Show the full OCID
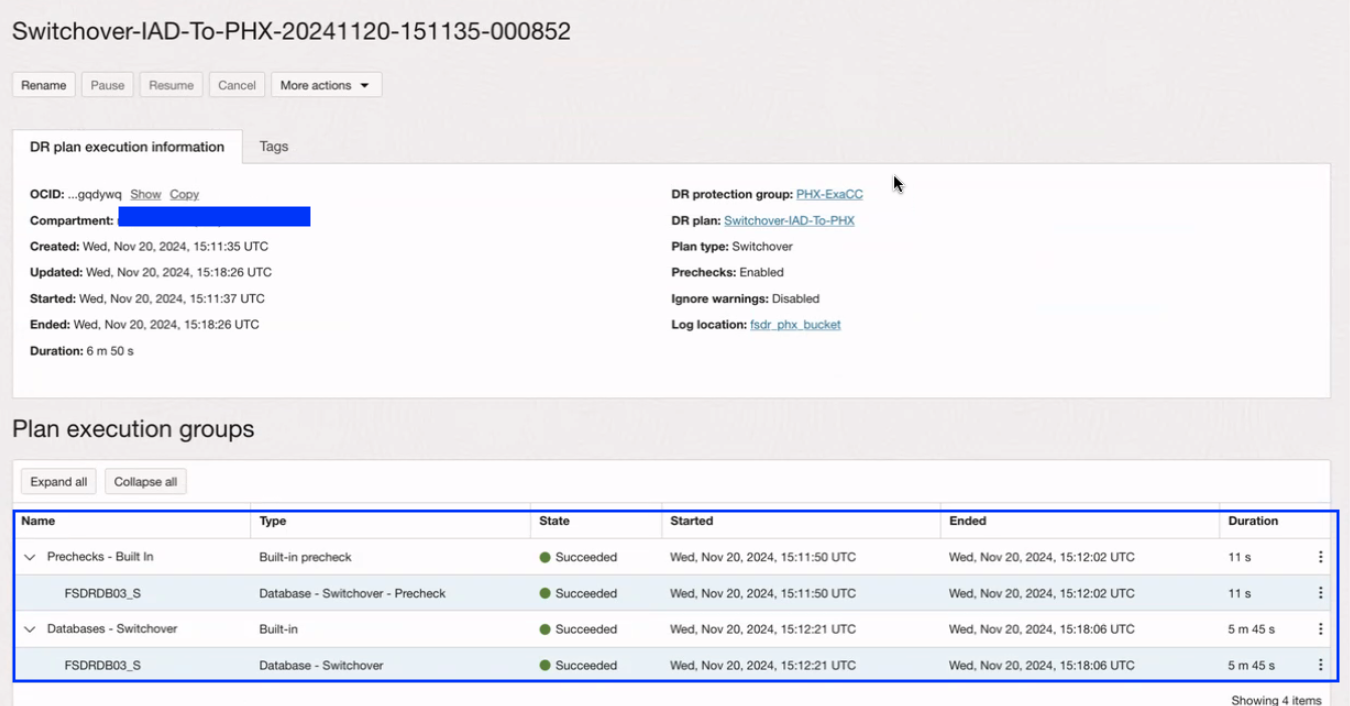1350x706 pixels. coord(145,194)
